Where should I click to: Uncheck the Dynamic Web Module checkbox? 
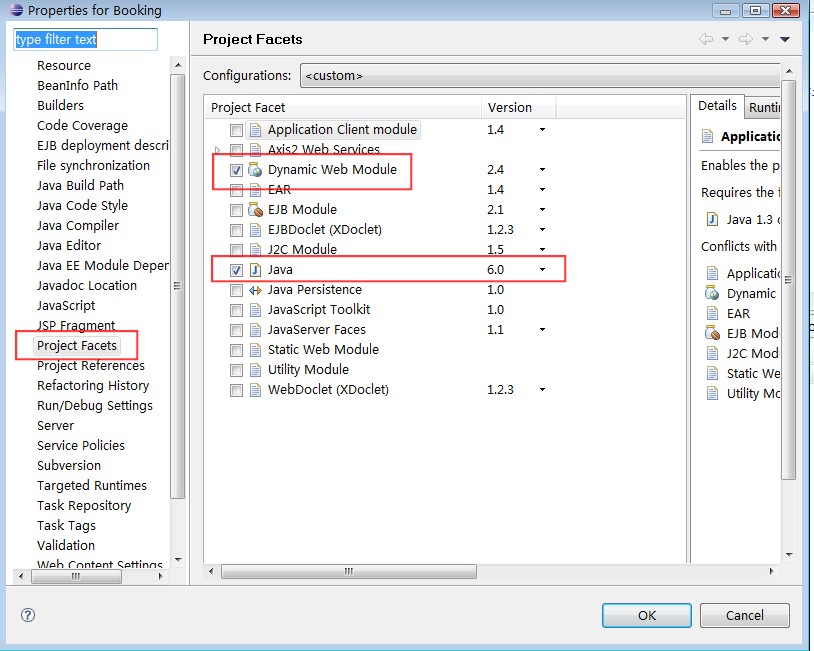(x=236, y=170)
